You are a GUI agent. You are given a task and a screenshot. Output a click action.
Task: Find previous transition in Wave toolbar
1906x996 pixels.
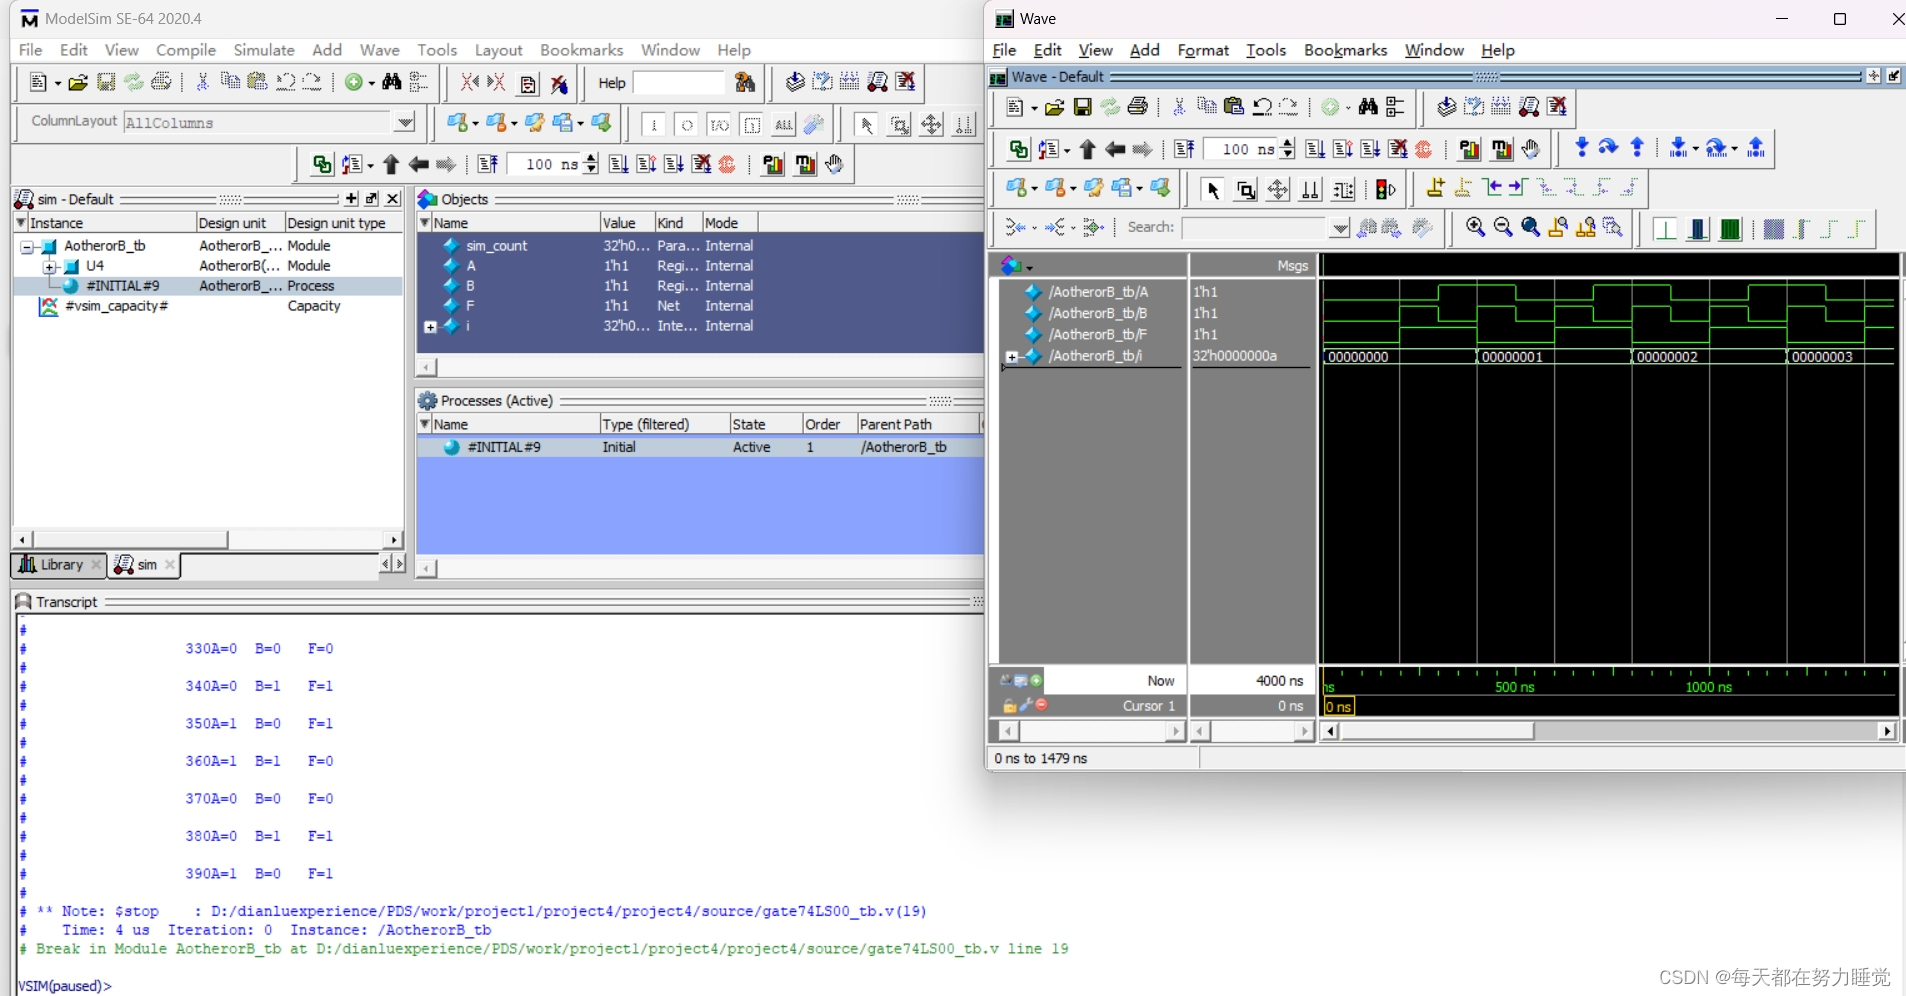pyautogui.click(x=1491, y=188)
